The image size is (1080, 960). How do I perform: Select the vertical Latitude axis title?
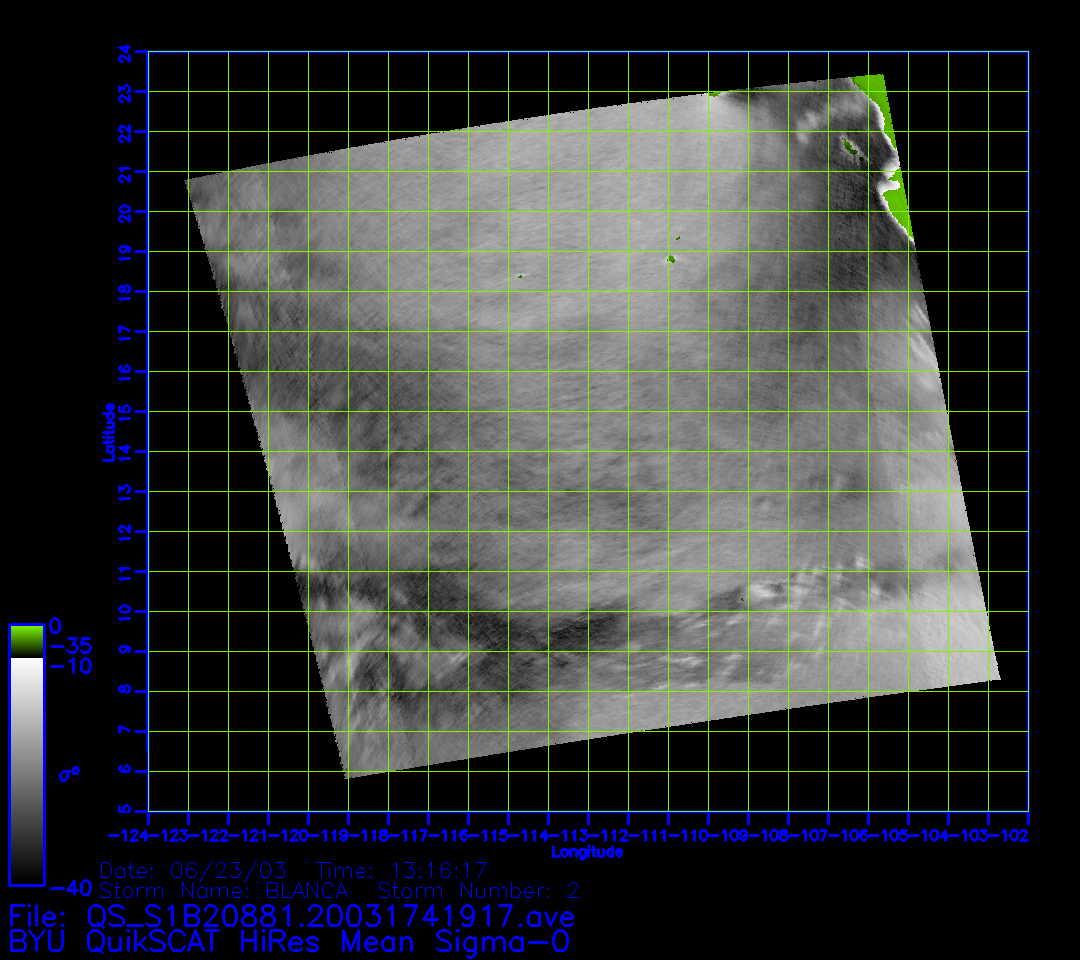coord(109,432)
